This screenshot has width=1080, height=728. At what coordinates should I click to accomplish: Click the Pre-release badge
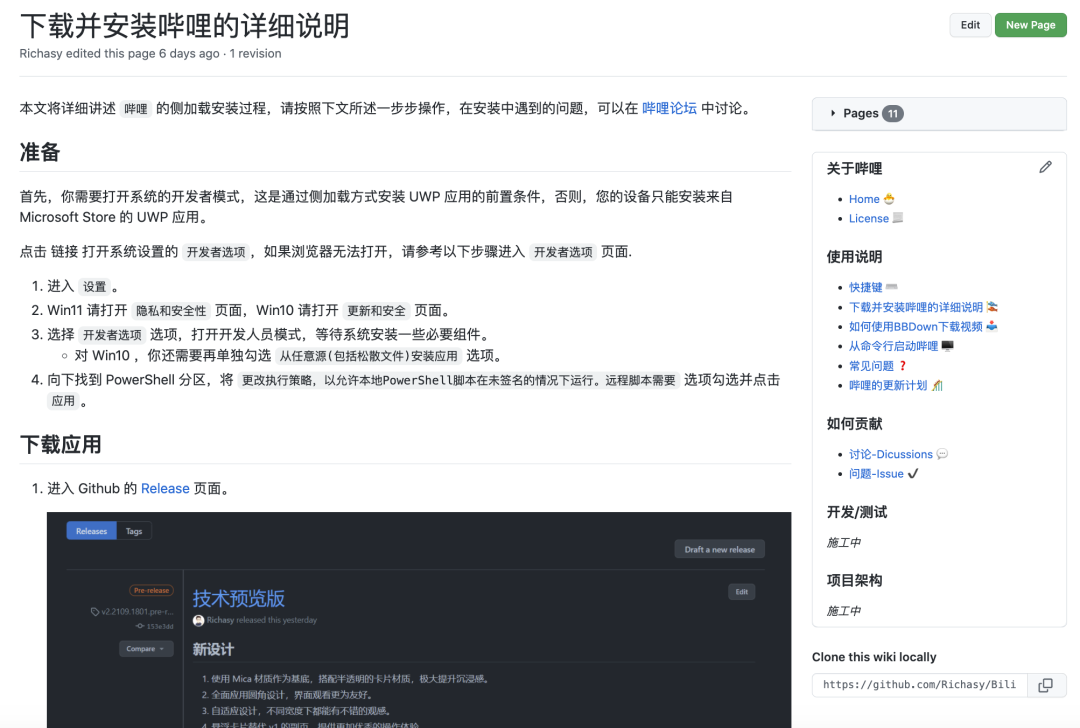[152, 590]
